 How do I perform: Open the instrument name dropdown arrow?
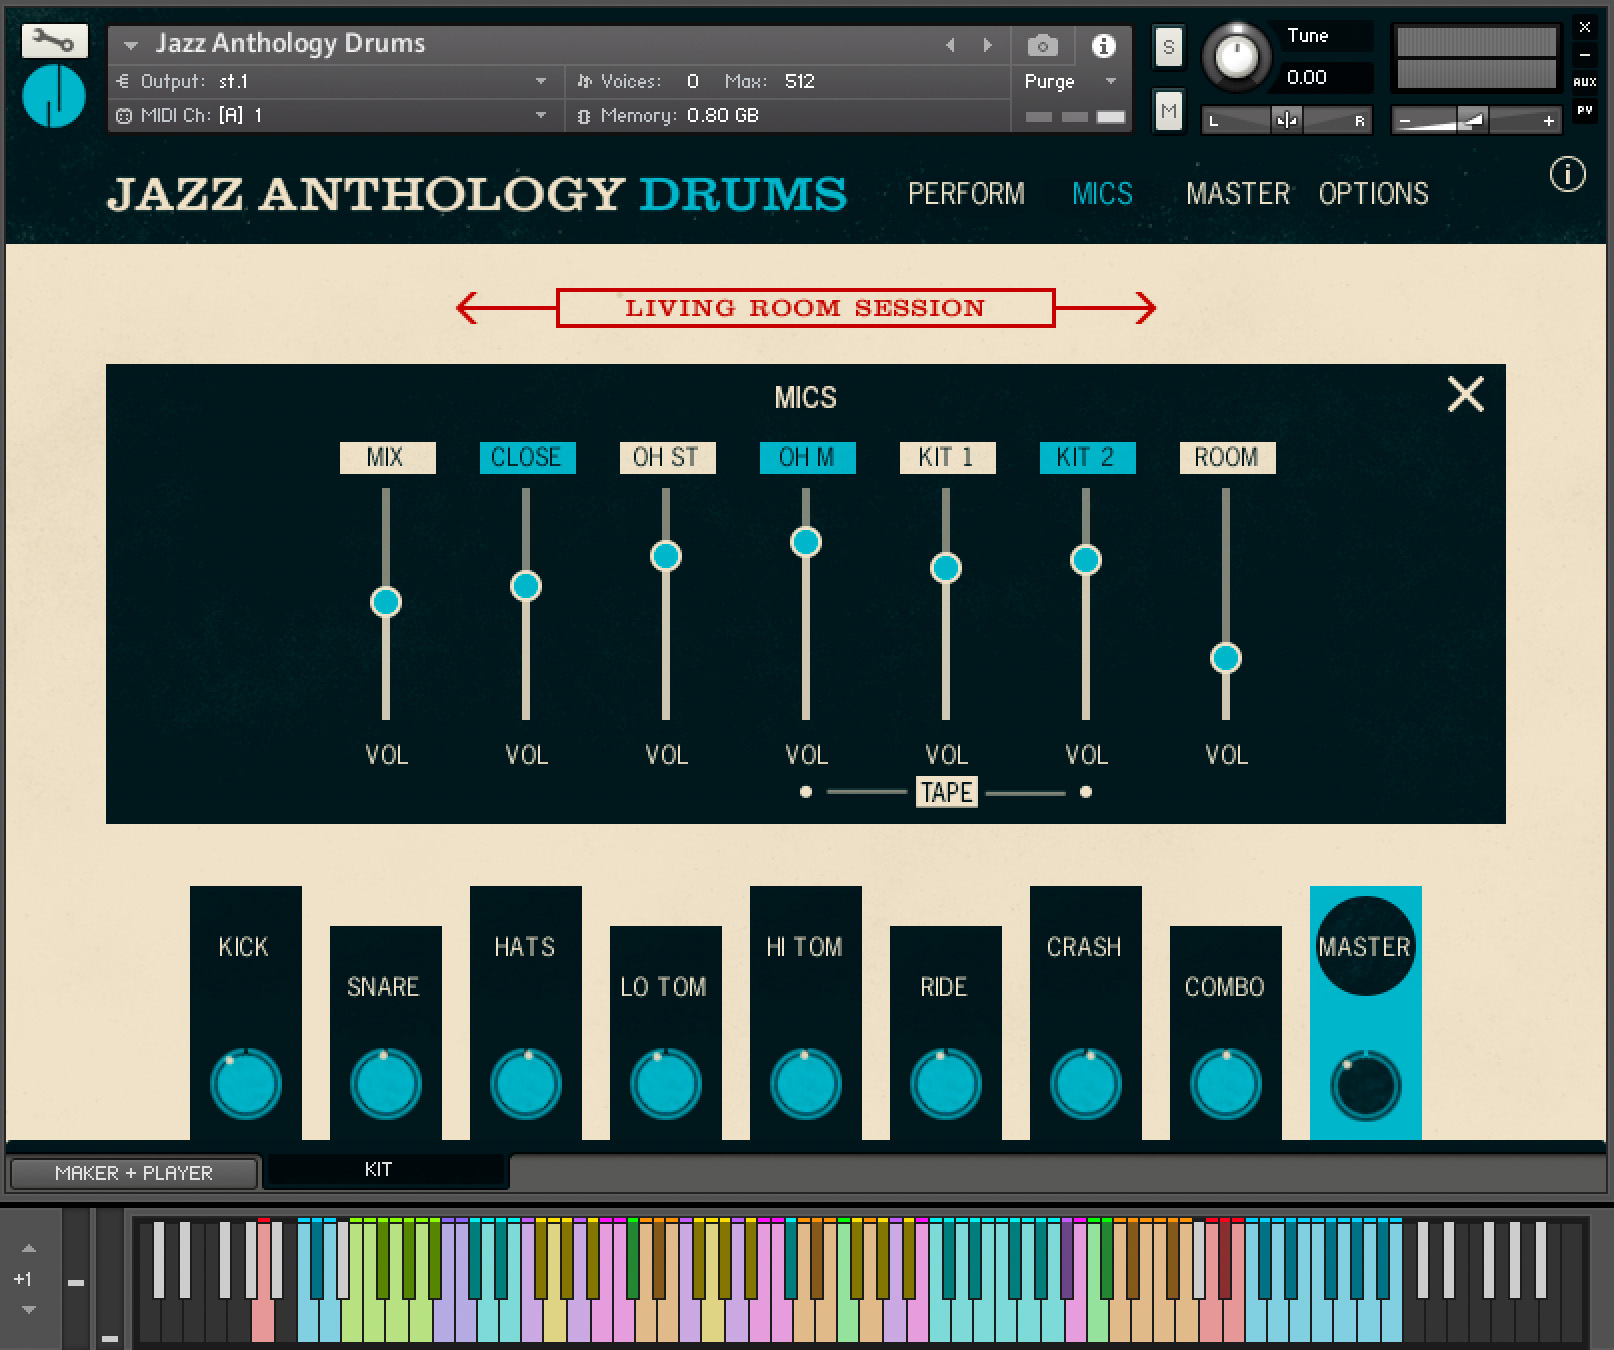130,46
